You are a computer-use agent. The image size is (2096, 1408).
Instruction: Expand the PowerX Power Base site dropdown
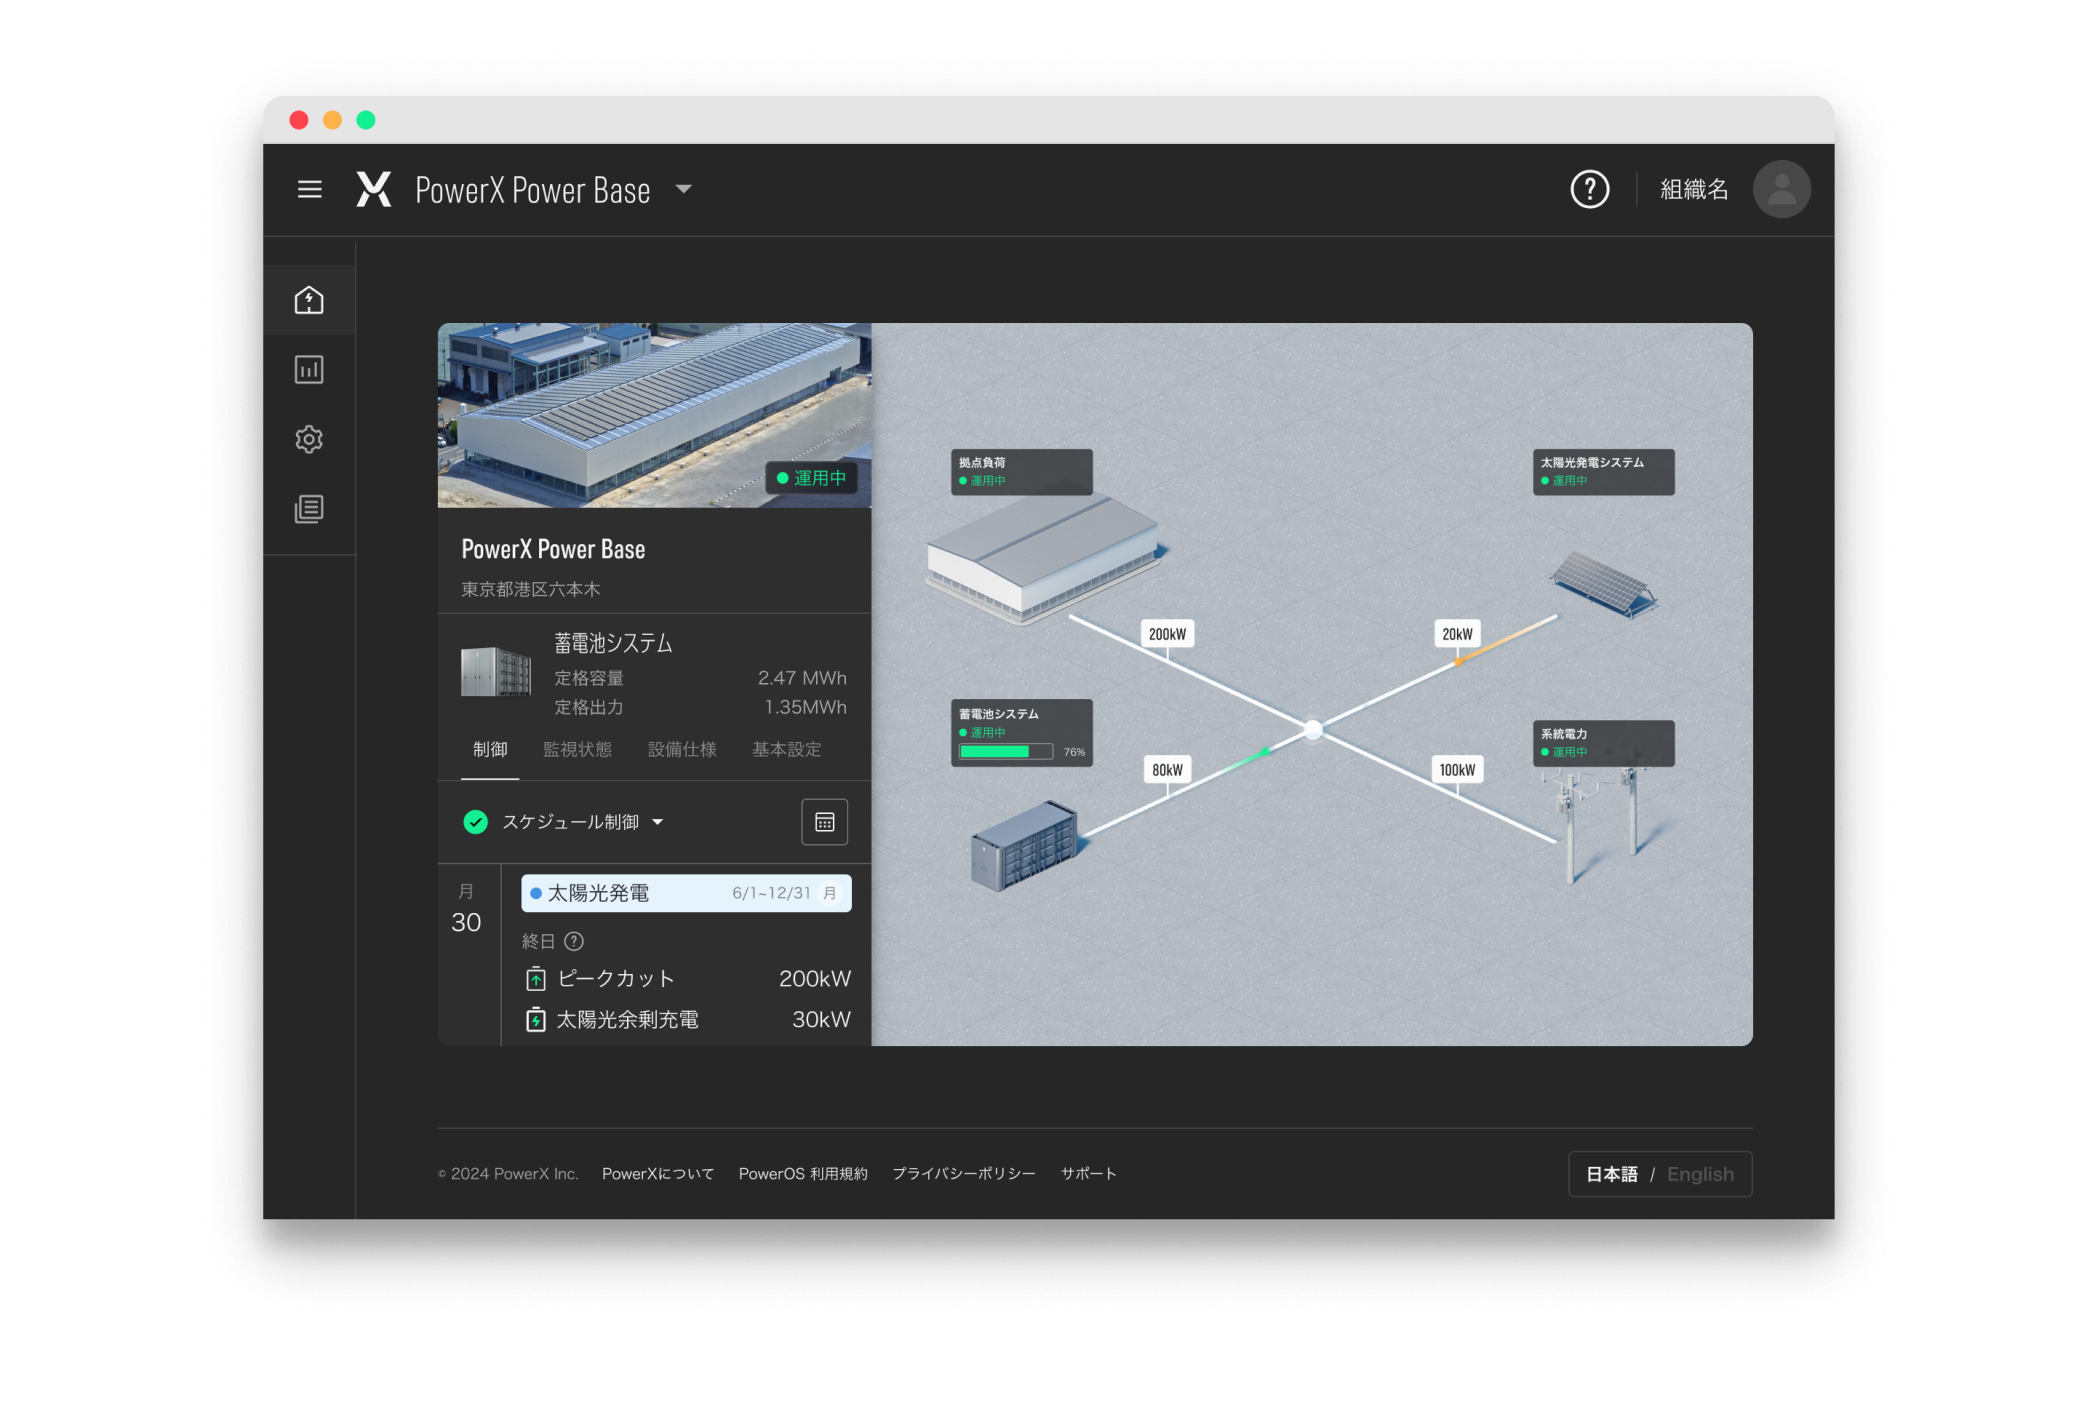(x=684, y=189)
